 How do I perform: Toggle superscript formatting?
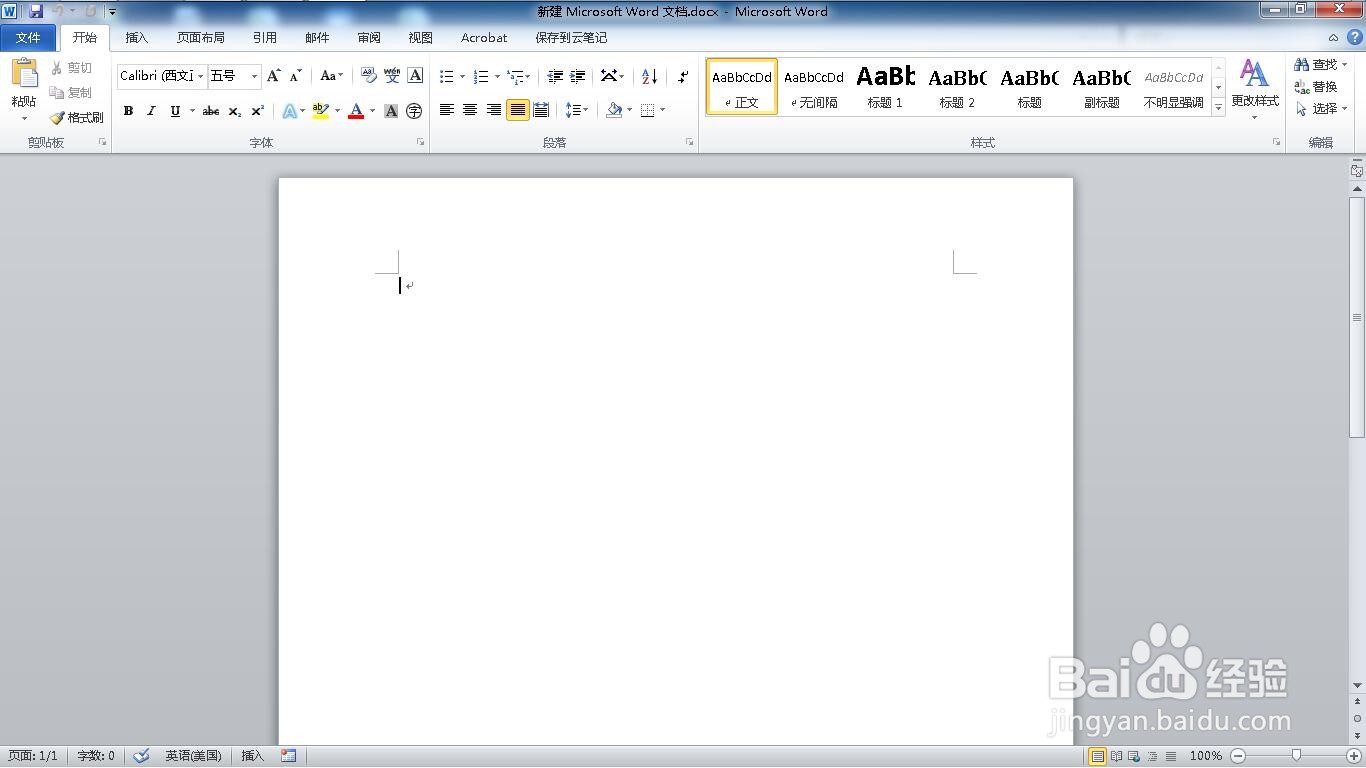(257, 111)
